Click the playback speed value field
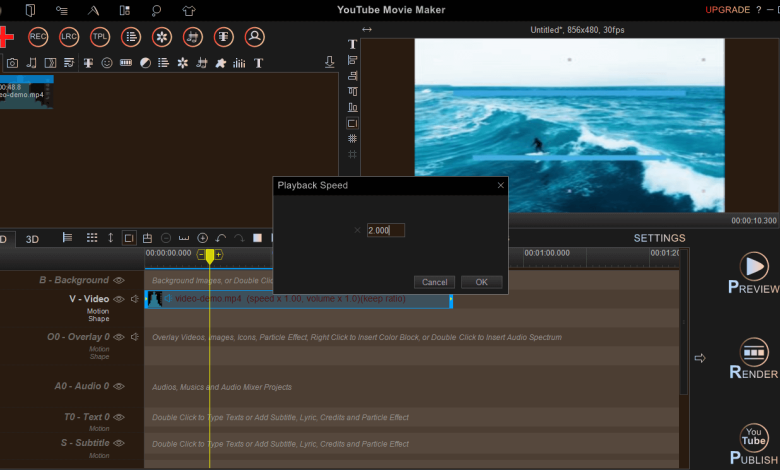Image resolution: width=780 pixels, height=470 pixels. [x=385, y=230]
